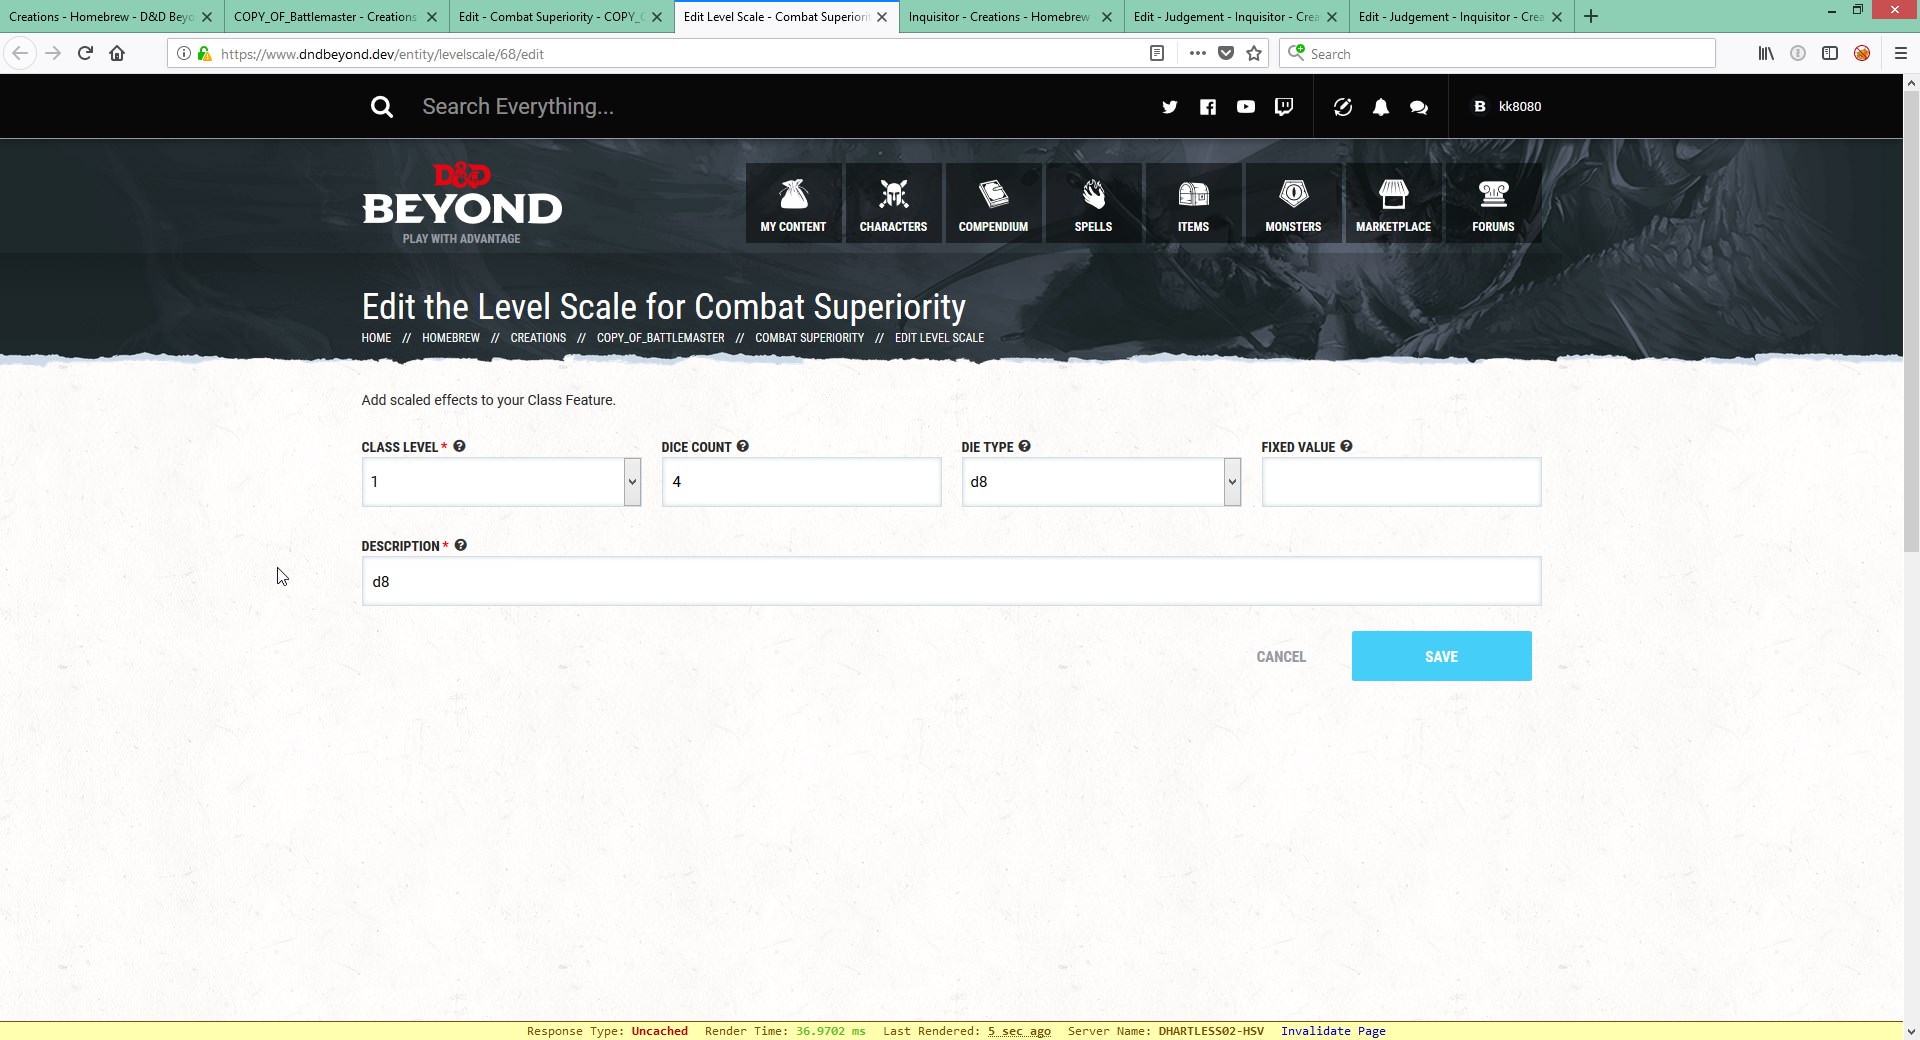
Task: Bookmark this page with star icon
Action: tap(1254, 54)
